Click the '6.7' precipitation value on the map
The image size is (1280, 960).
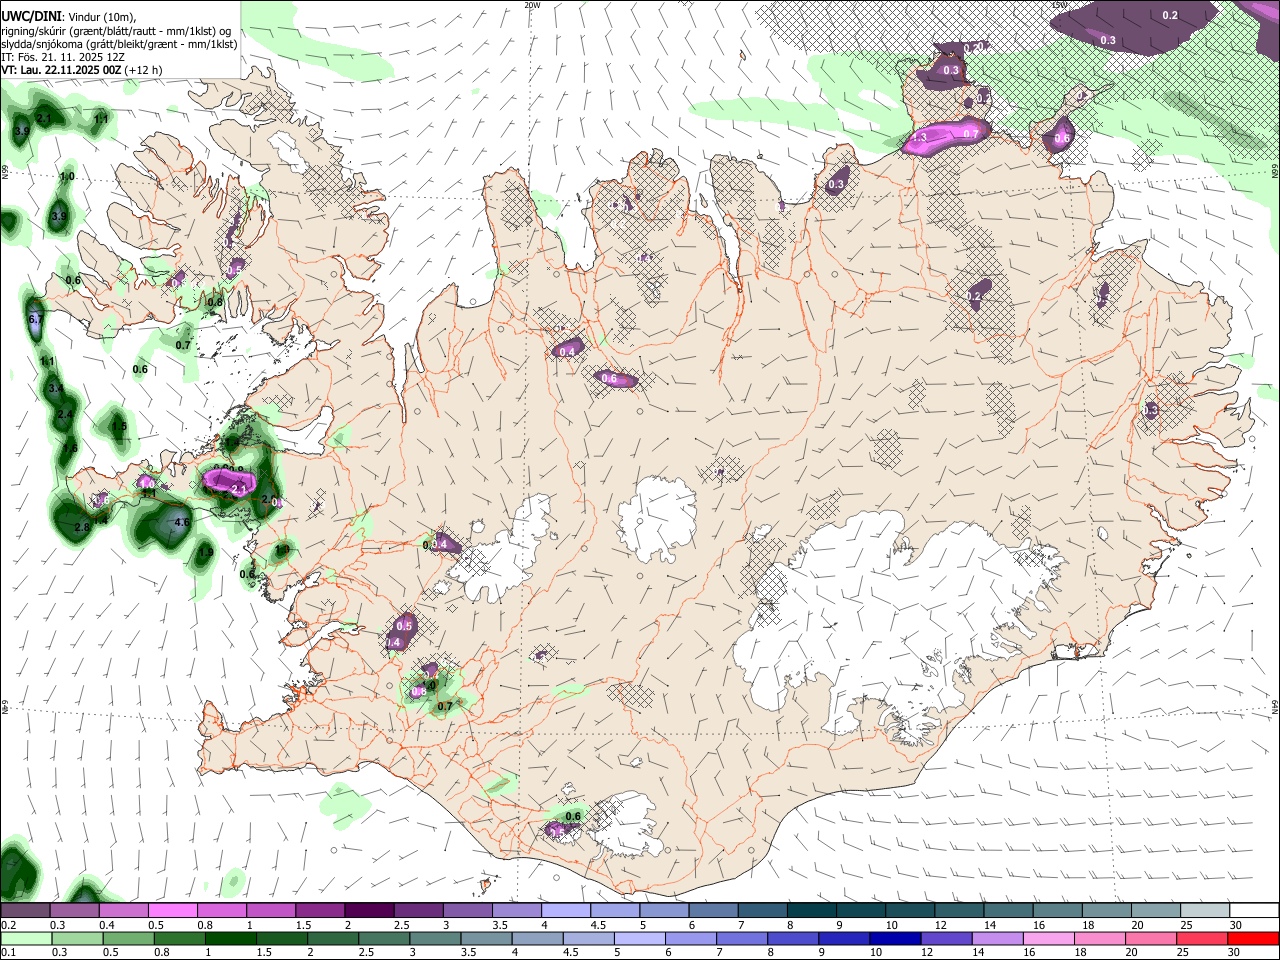tap(37, 319)
